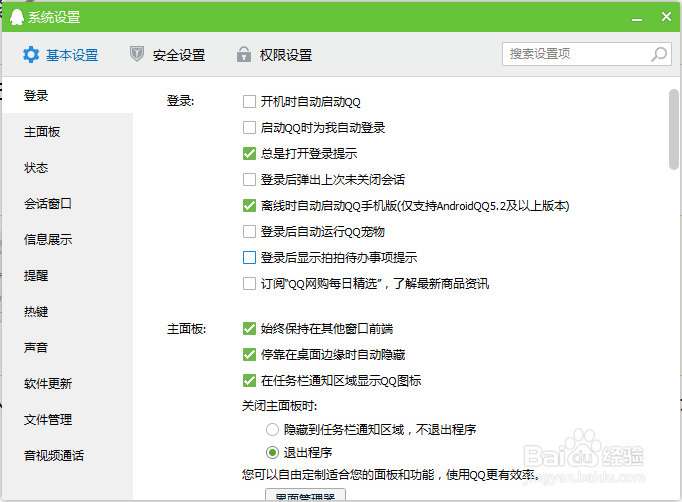Check 登录后显示拍拍待办事项提示
Viewport: 682px width, 502px height.
(249, 258)
